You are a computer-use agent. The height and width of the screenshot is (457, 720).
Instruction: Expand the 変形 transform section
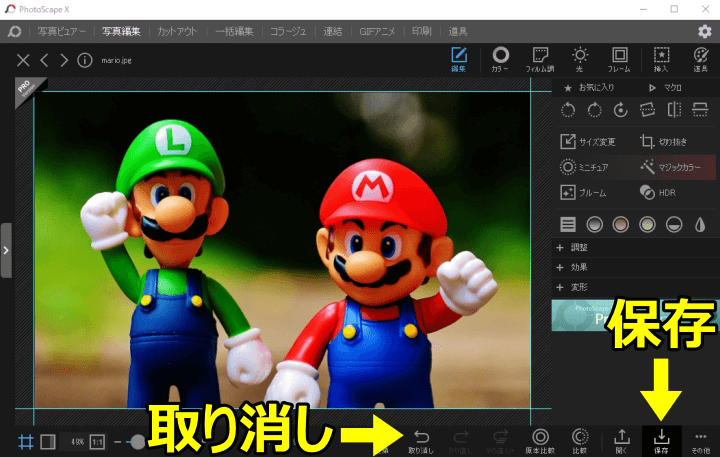point(636,288)
